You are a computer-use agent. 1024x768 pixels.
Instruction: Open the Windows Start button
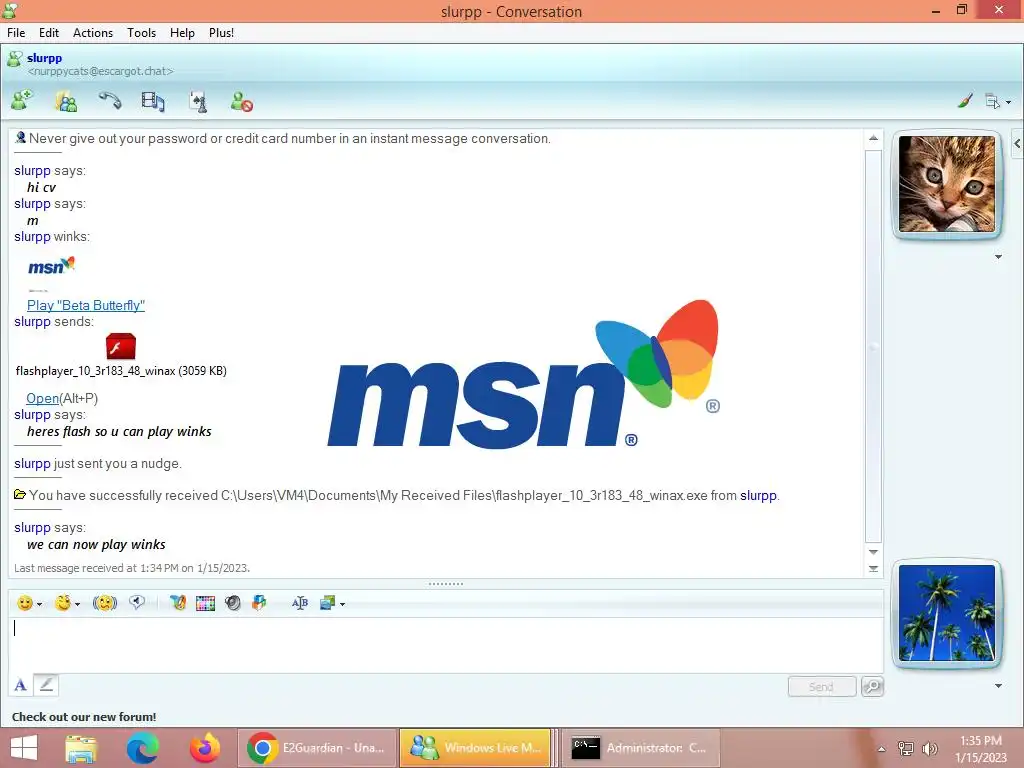(24, 748)
